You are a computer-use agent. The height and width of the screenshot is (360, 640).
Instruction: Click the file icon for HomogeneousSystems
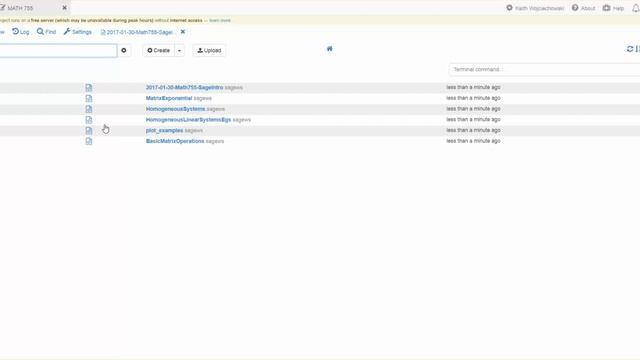point(89,109)
